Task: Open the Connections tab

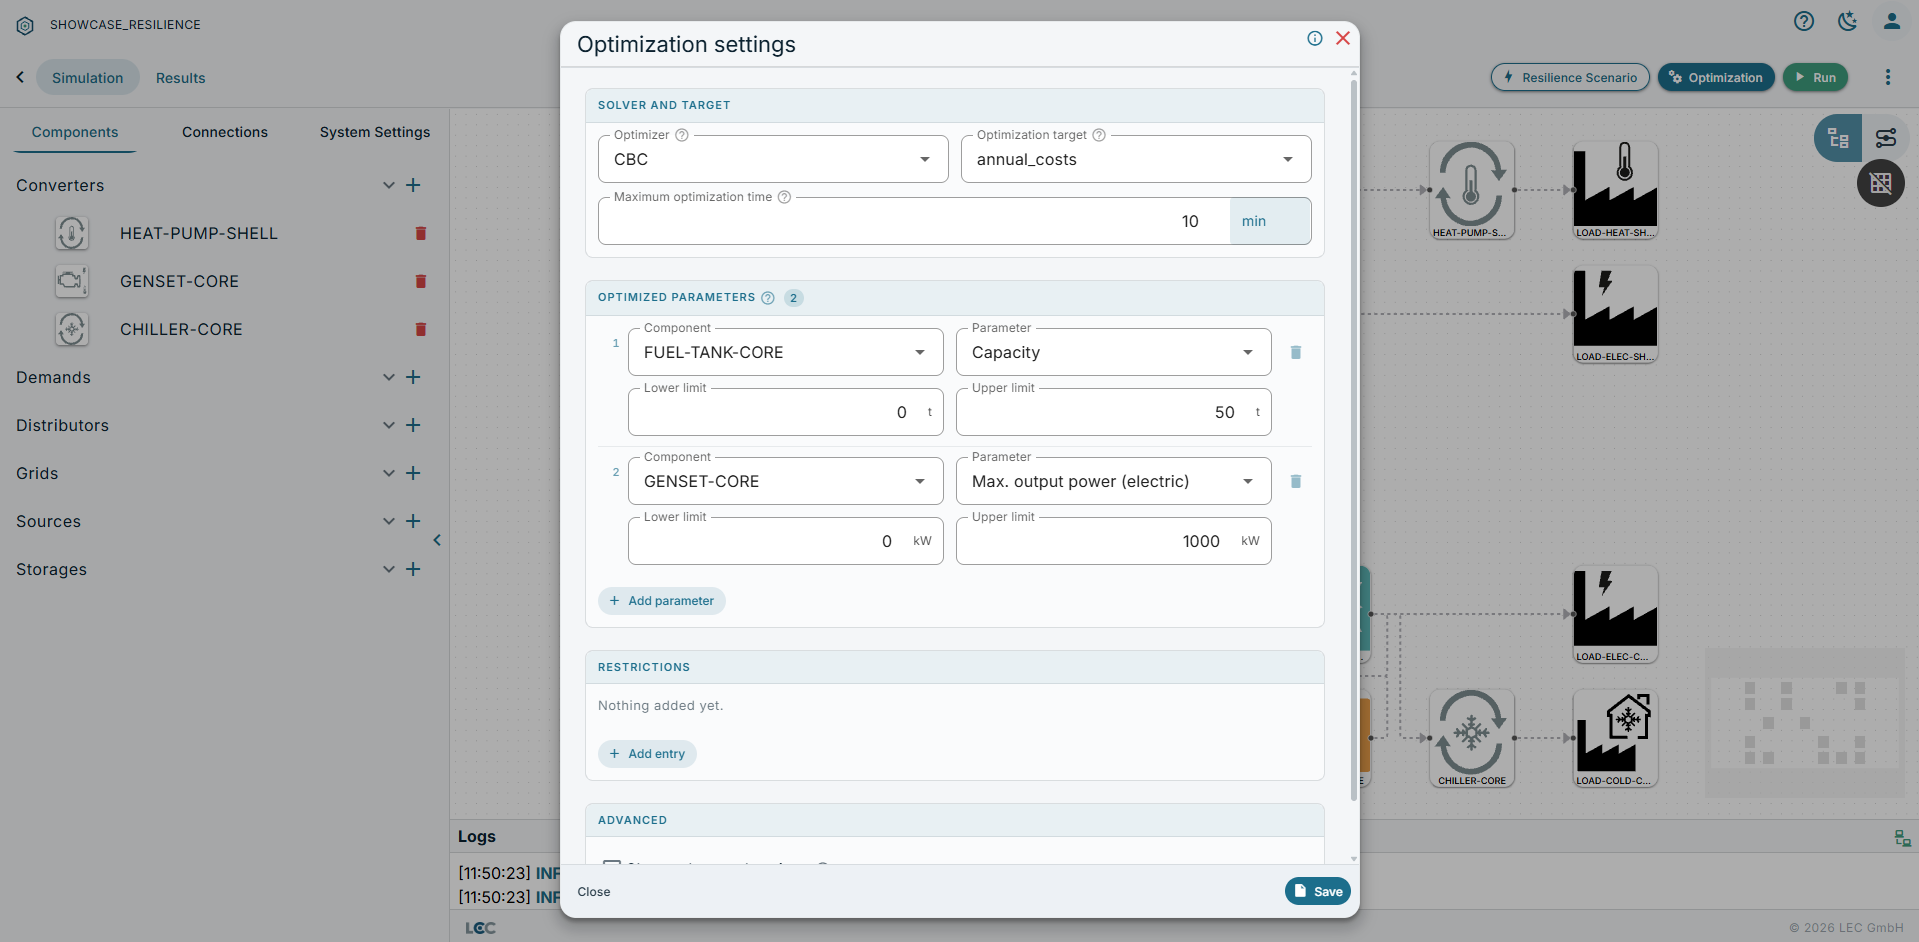Action: point(225,132)
